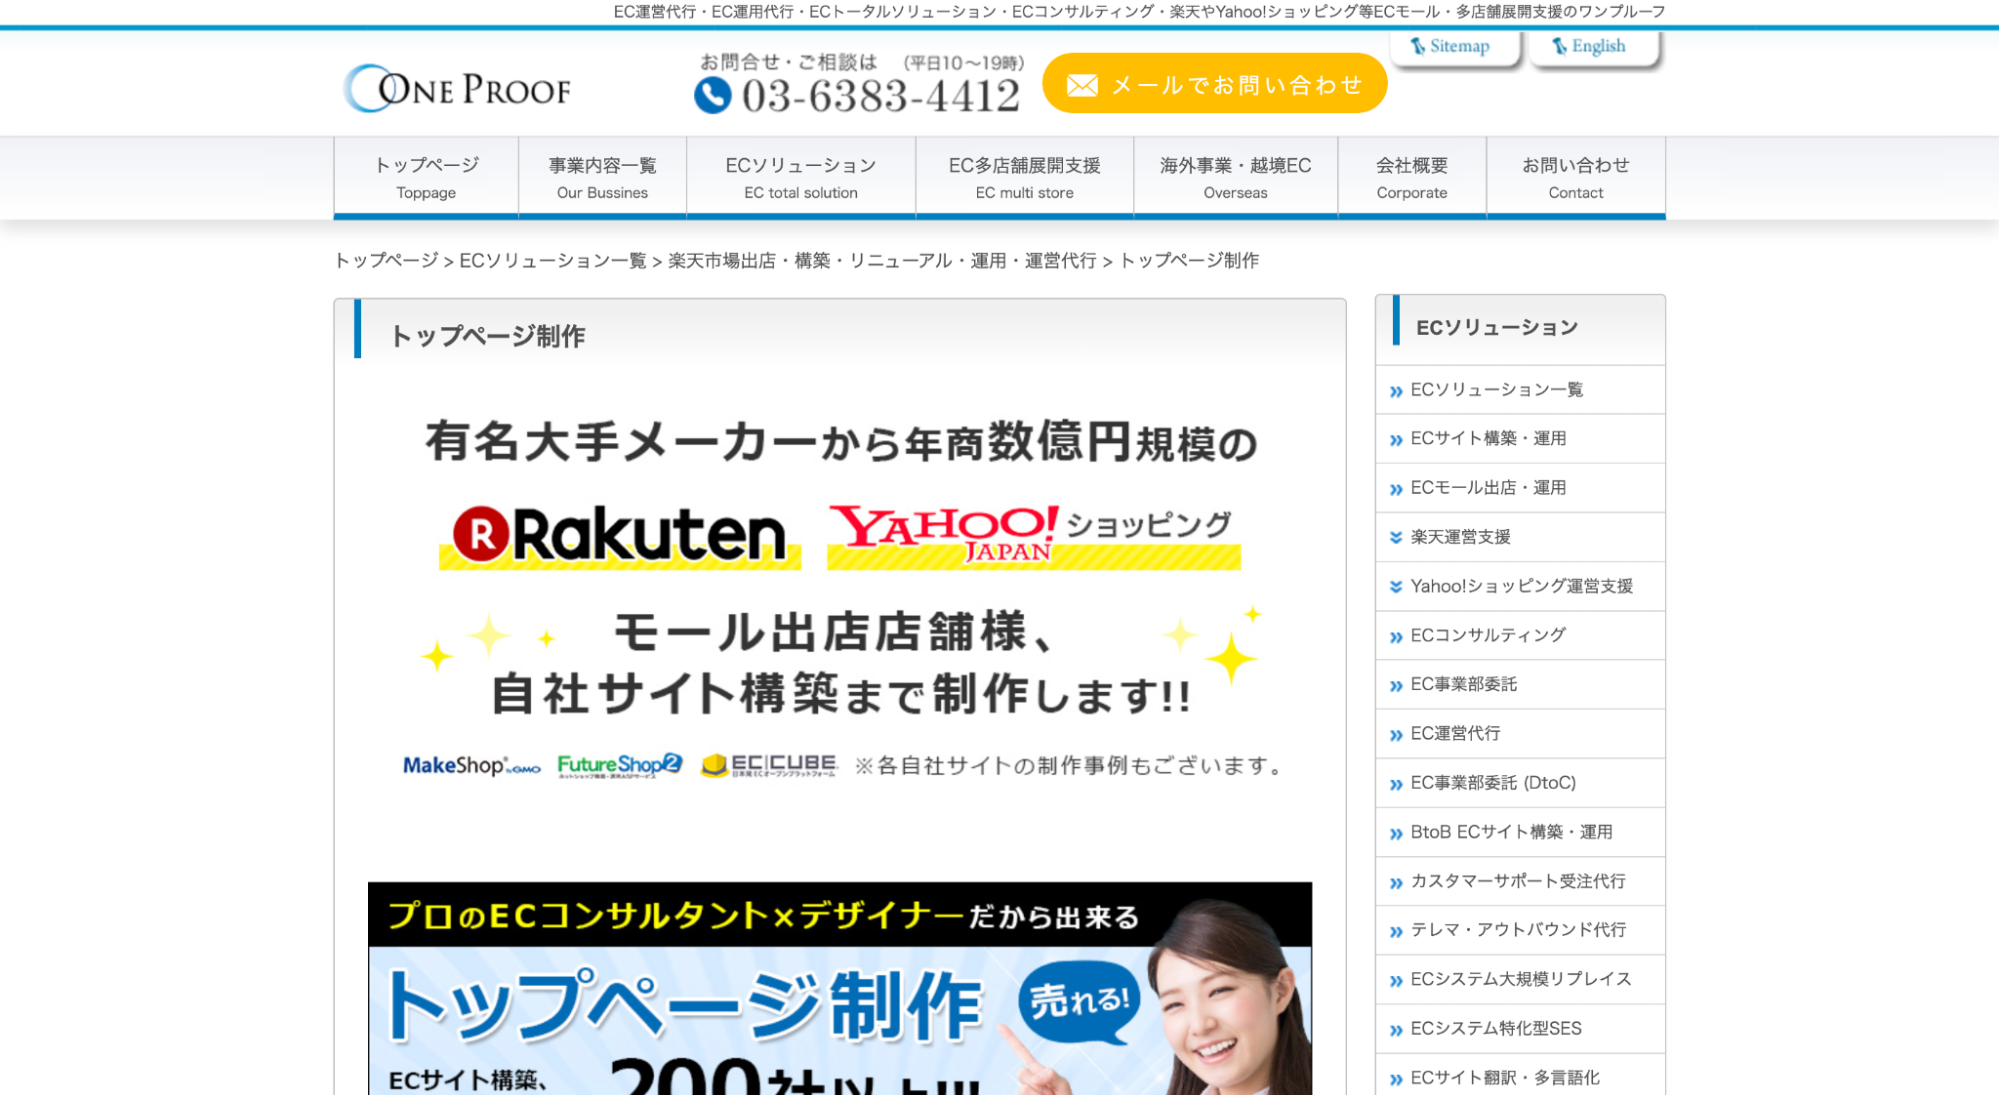Click the メールでお問い合わせ button
The image size is (1999, 1096).
point(1214,84)
